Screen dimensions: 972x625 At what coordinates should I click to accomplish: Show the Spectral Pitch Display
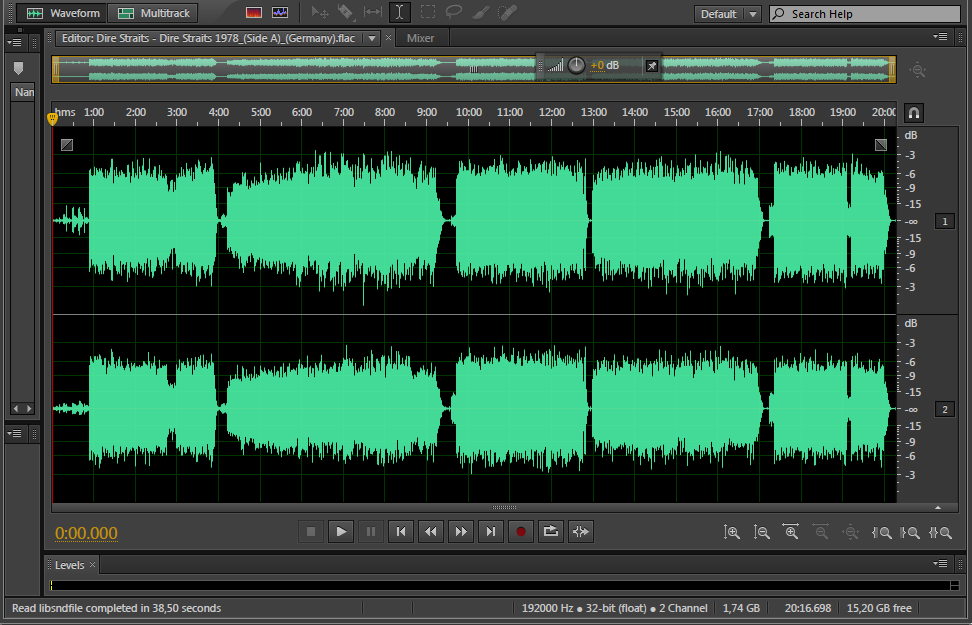click(280, 12)
